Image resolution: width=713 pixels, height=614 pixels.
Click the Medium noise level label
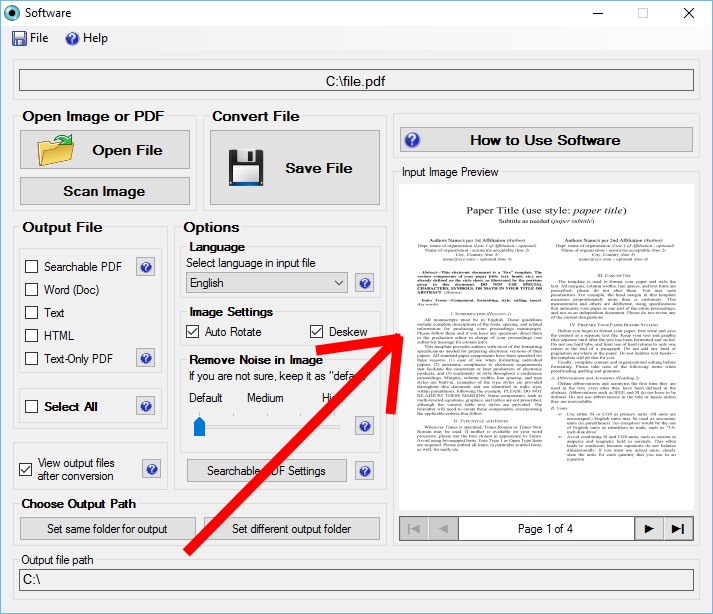click(265, 398)
